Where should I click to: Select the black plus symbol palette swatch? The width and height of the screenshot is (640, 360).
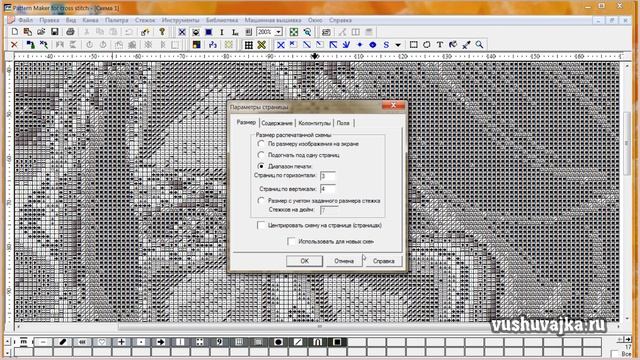[x=121, y=342]
